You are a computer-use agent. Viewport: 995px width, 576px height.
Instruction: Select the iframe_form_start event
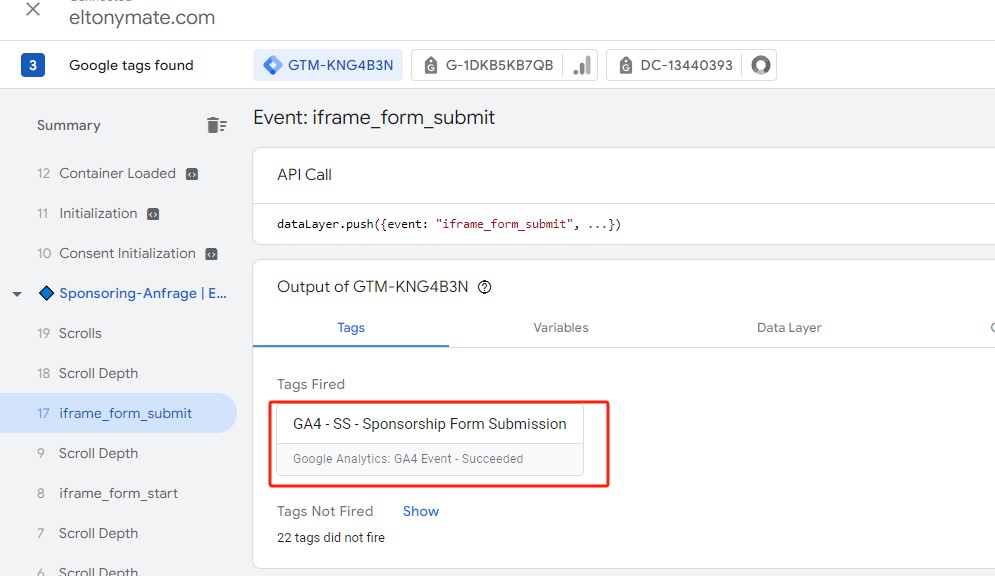[118, 493]
